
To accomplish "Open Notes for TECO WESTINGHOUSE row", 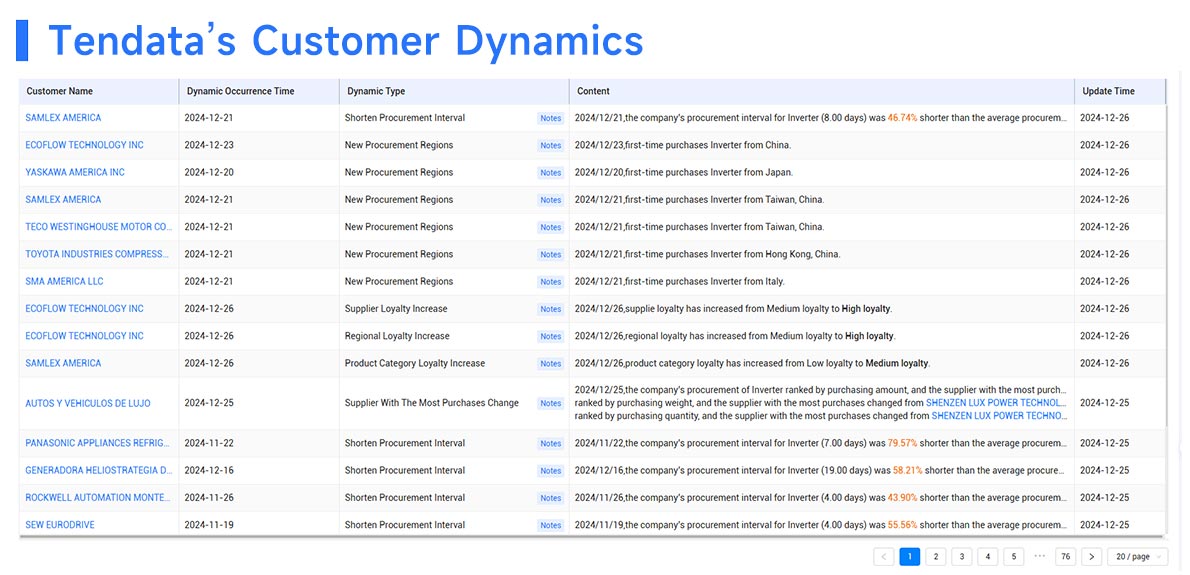I will [550, 228].
